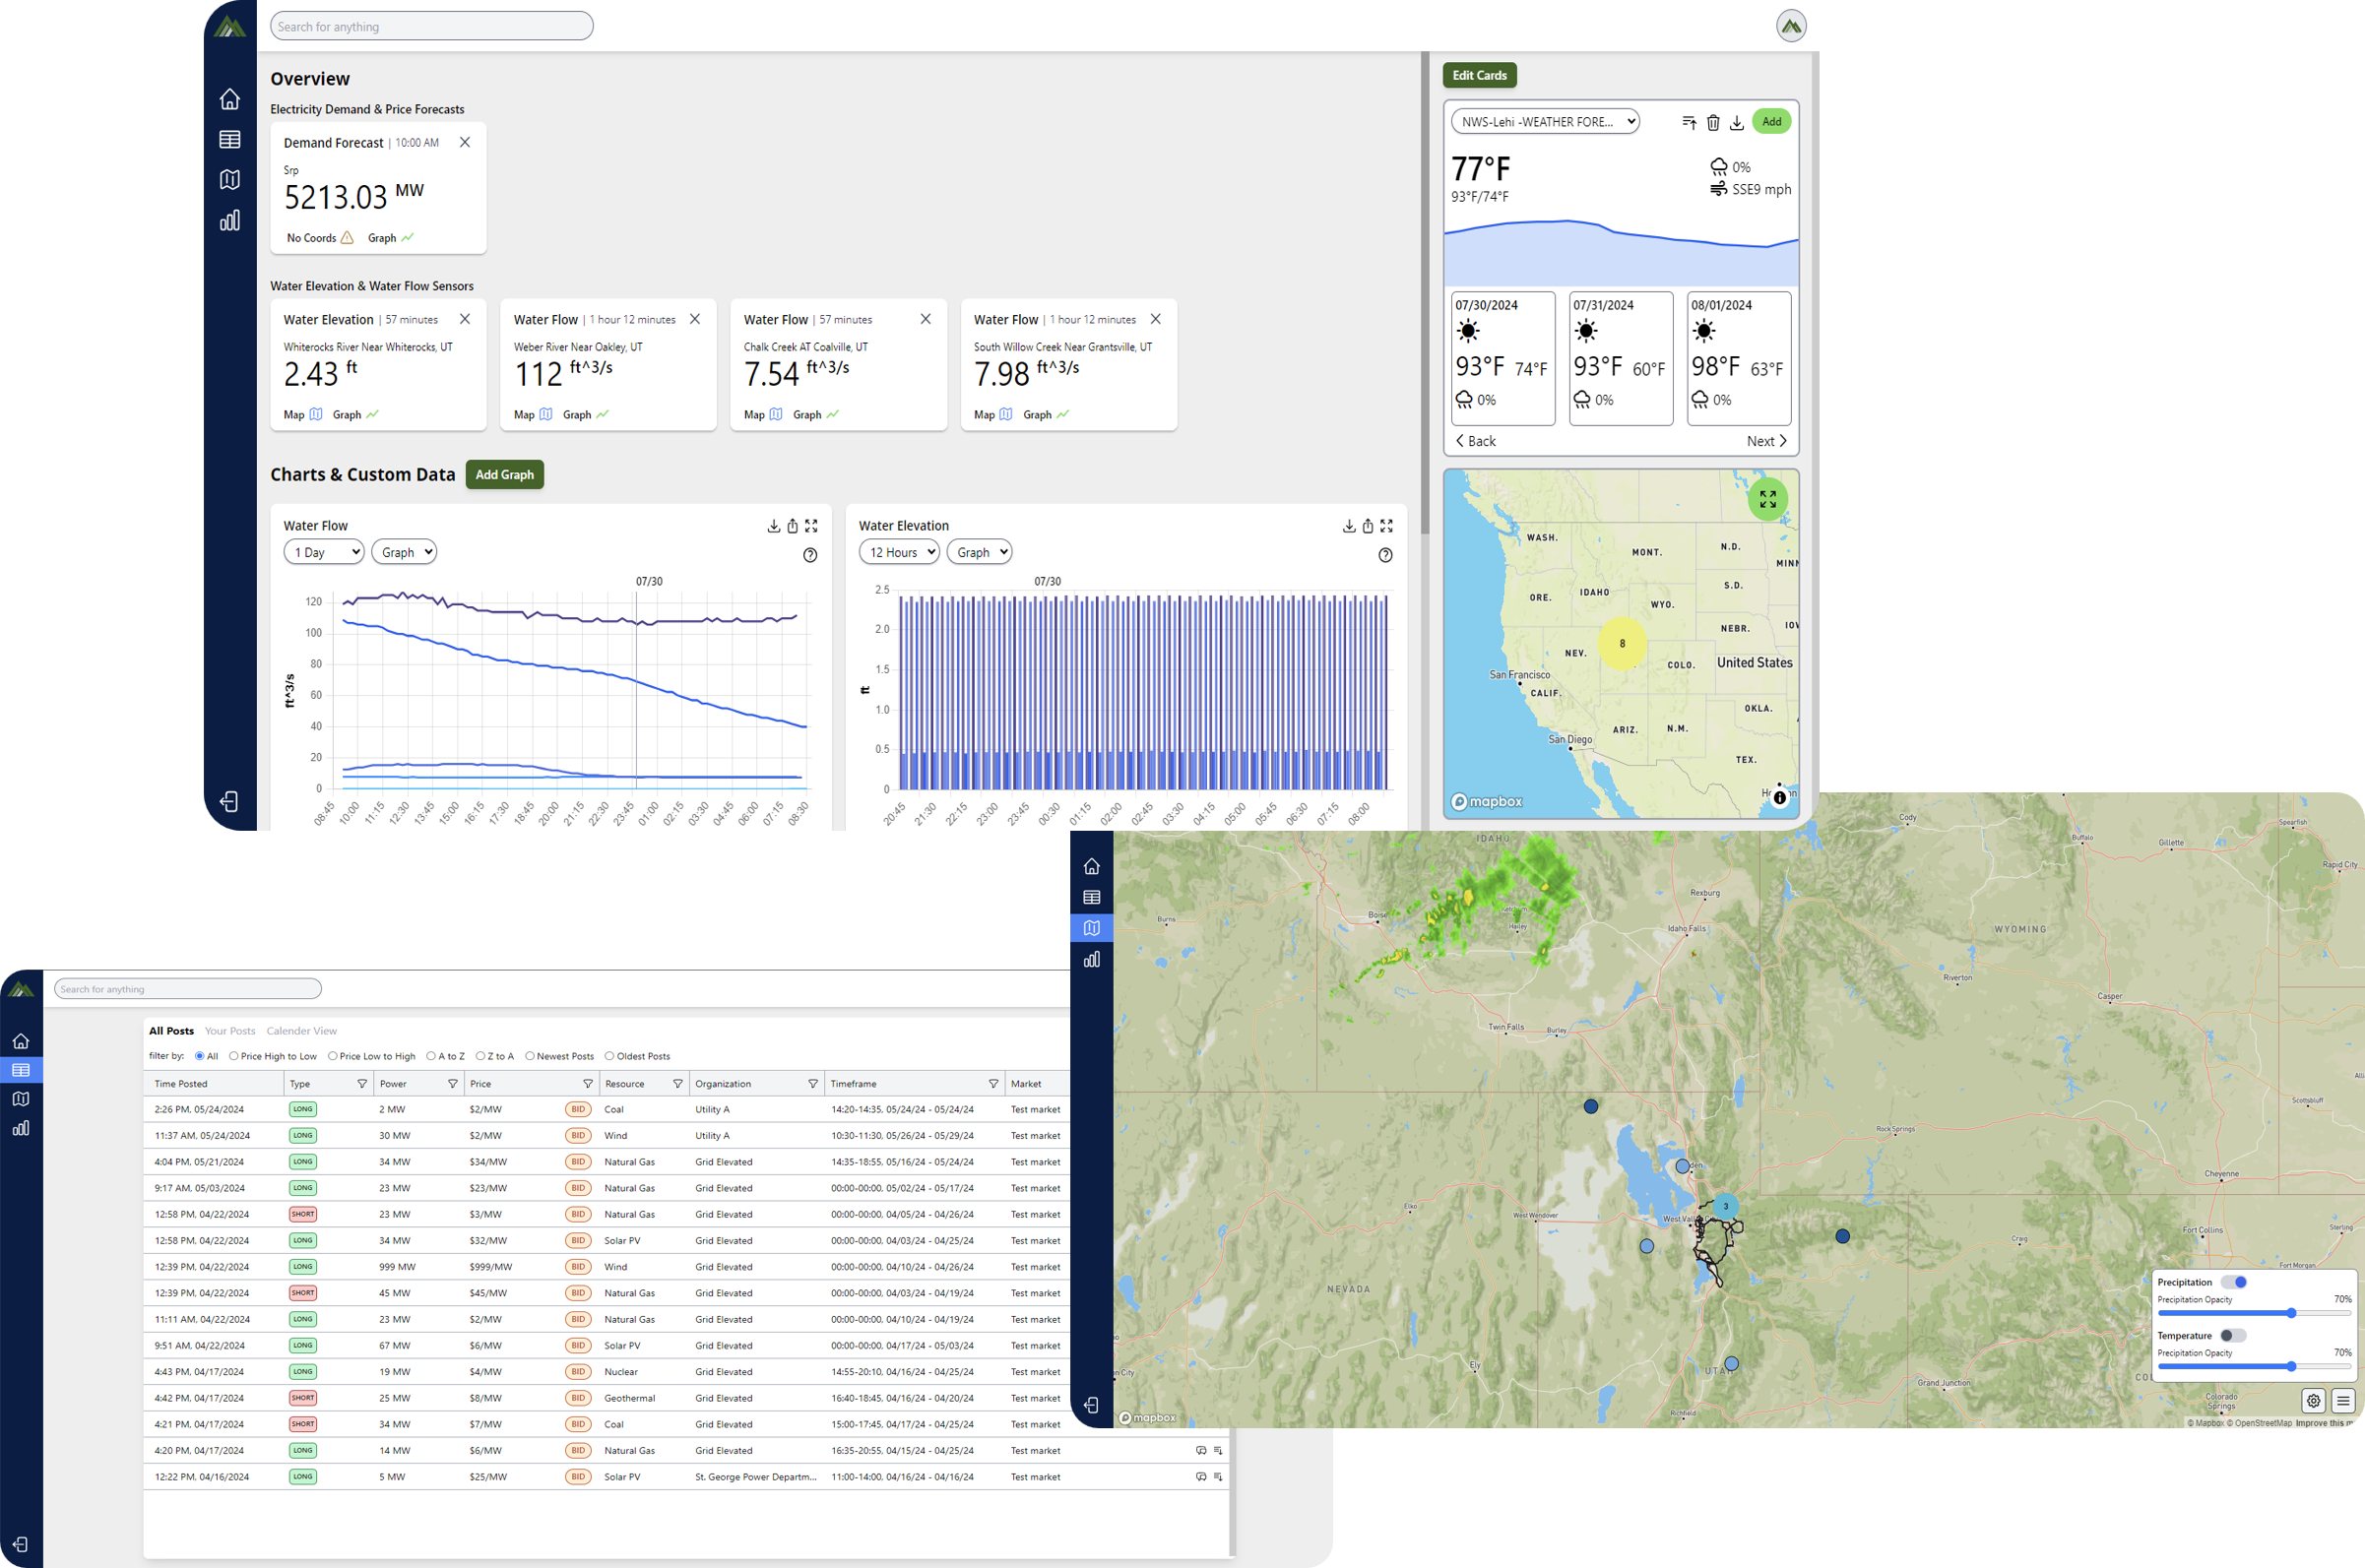
Task: Click green fullscreen icon on mini map
Action: click(x=1767, y=499)
